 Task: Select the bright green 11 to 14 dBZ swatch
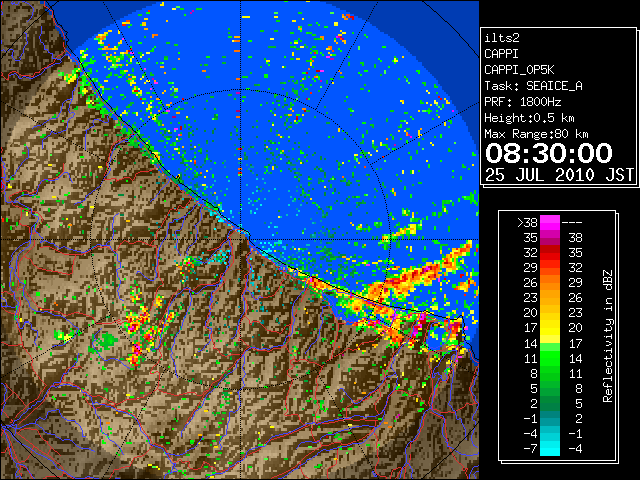[x=550, y=358]
